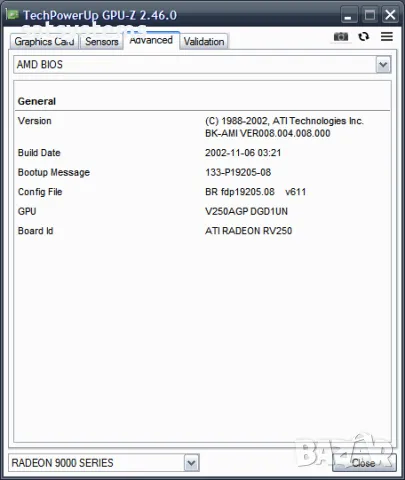This screenshot has width=405, height=480.
Task: Maximize the GPU-Z window
Action: (370, 15)
